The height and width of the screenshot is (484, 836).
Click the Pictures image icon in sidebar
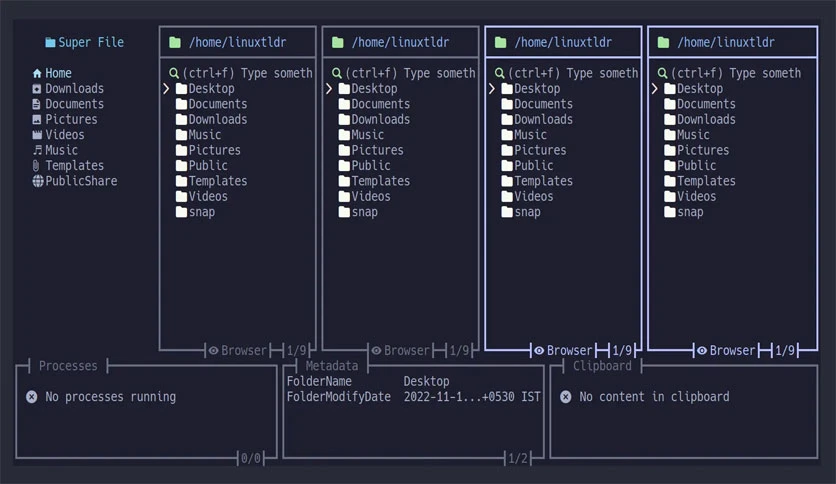[37, 119]
